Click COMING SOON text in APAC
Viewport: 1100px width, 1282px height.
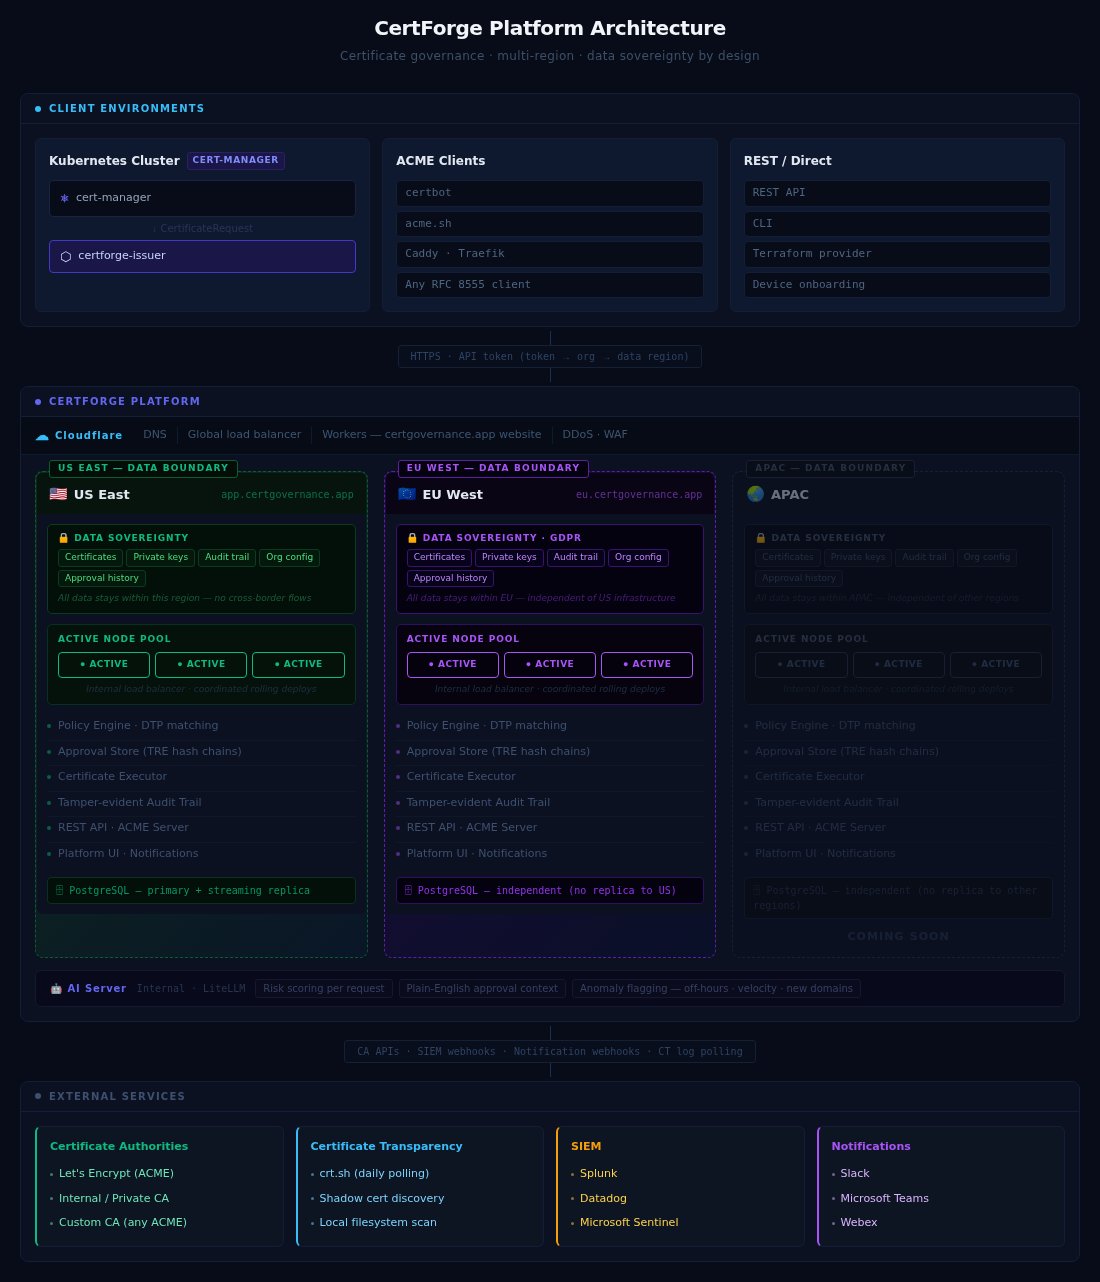pyautogui.click(x=898, y=937)
